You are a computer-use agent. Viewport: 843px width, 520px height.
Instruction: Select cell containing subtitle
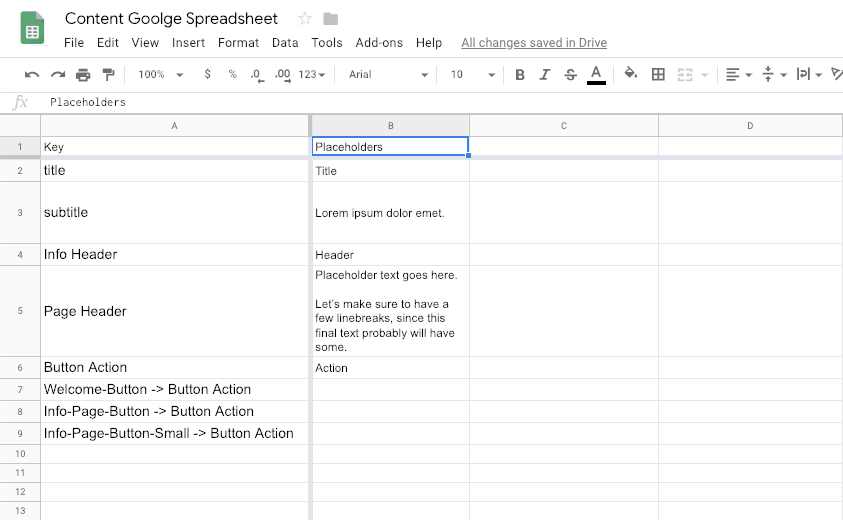pos(174,212)
